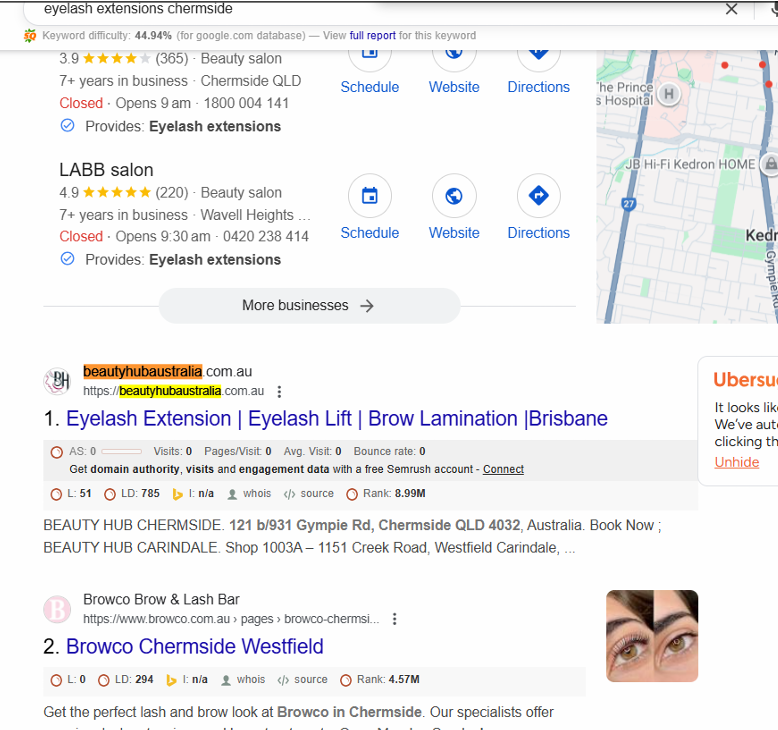Click whois icon under Beauty Hub result
778x730 pixels.
(x=232, y=494)
